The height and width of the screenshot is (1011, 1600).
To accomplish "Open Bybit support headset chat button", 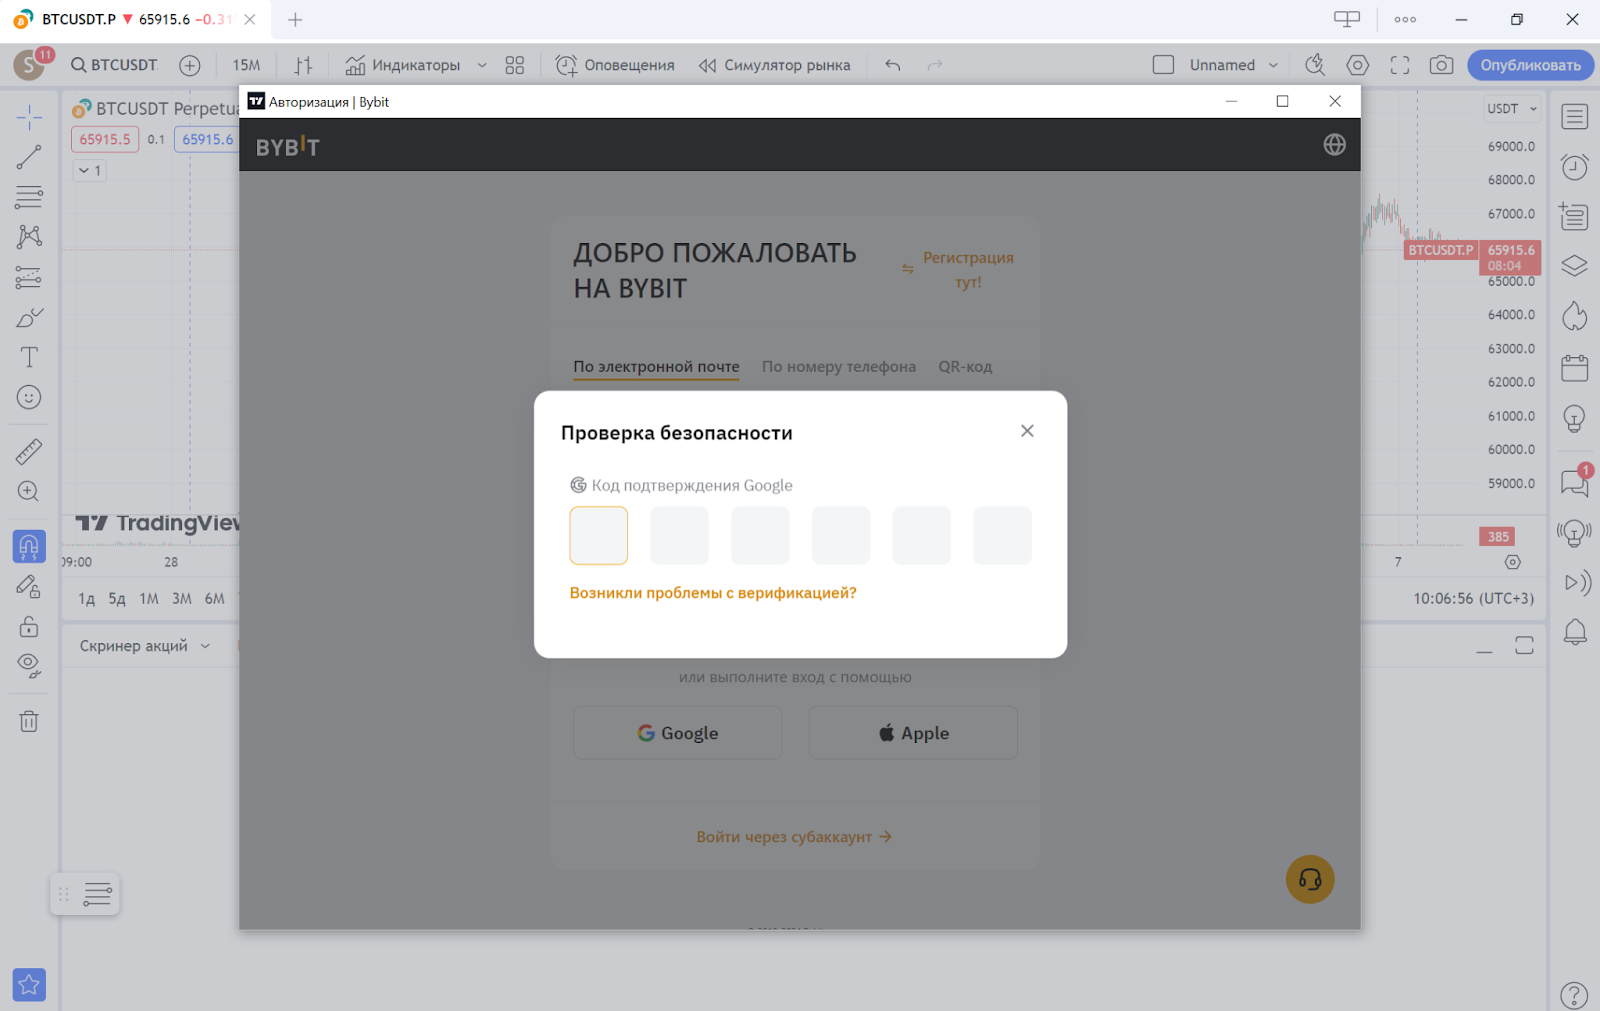I will tap(1310, 879).
